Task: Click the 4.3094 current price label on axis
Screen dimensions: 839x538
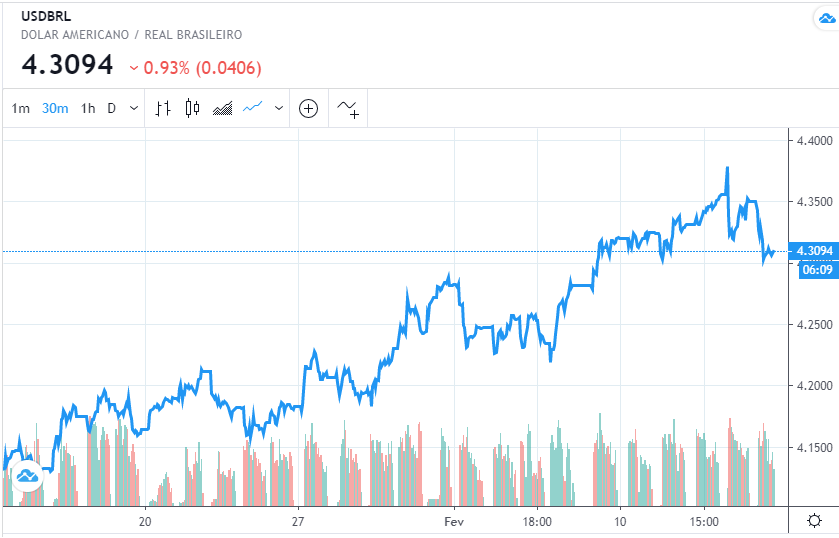Action: coord(814,250)
